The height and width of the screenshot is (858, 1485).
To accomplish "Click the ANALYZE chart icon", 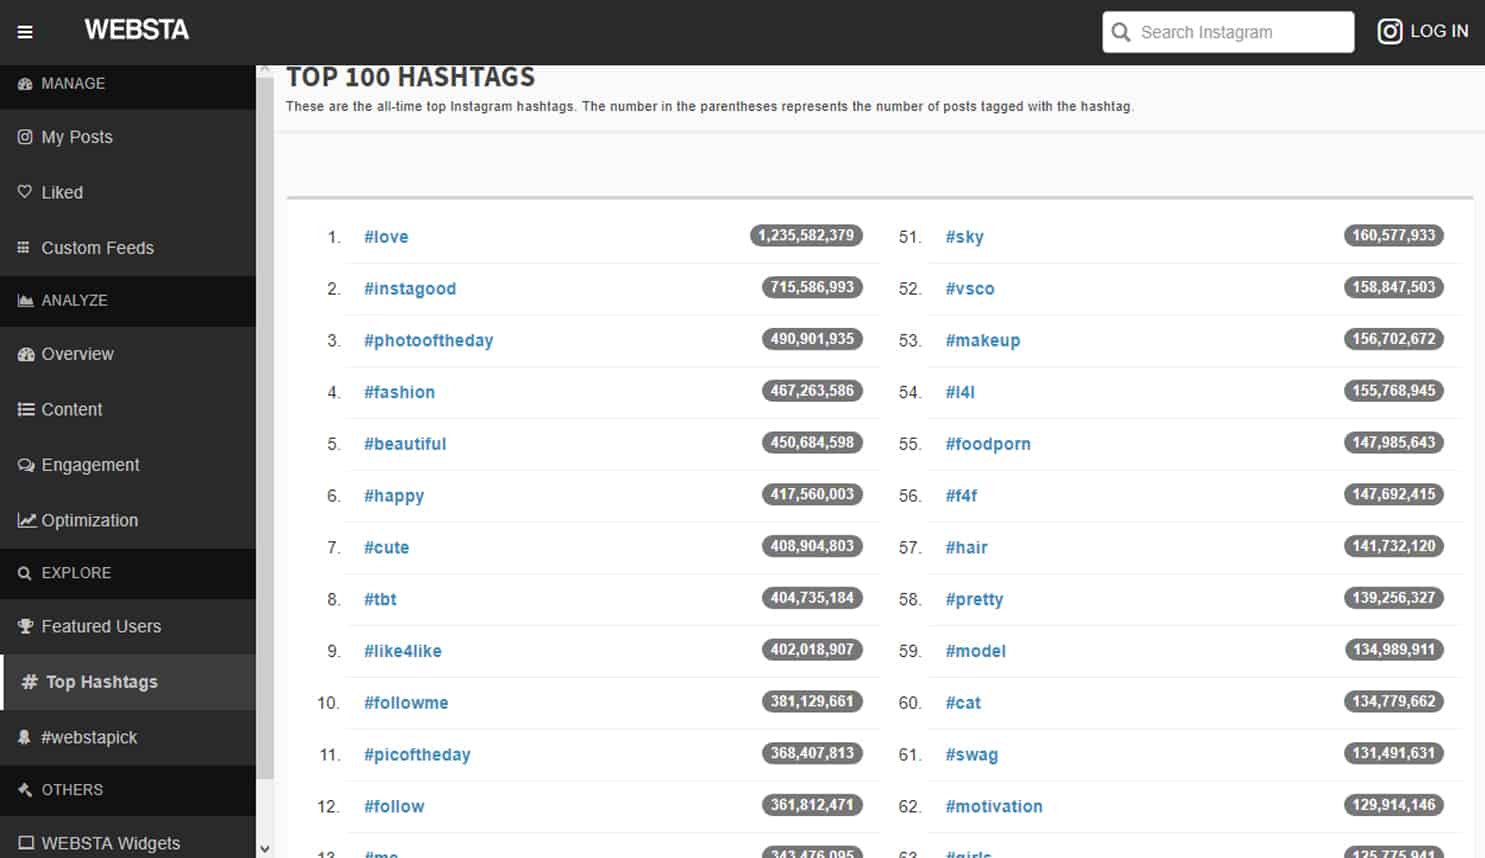I will click(25, 300).
